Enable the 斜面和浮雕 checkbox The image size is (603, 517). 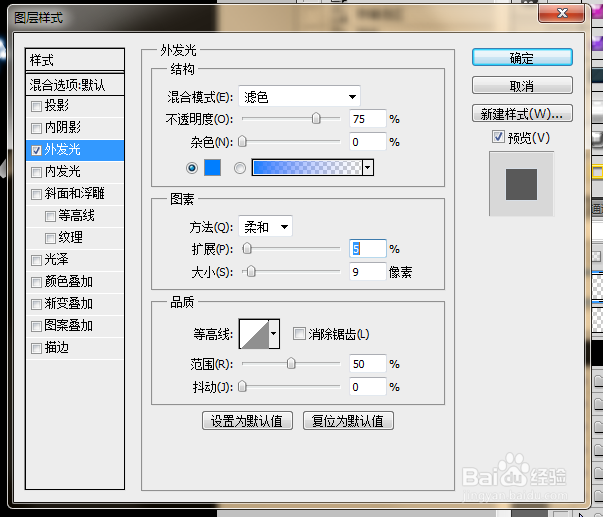[36, 194]
